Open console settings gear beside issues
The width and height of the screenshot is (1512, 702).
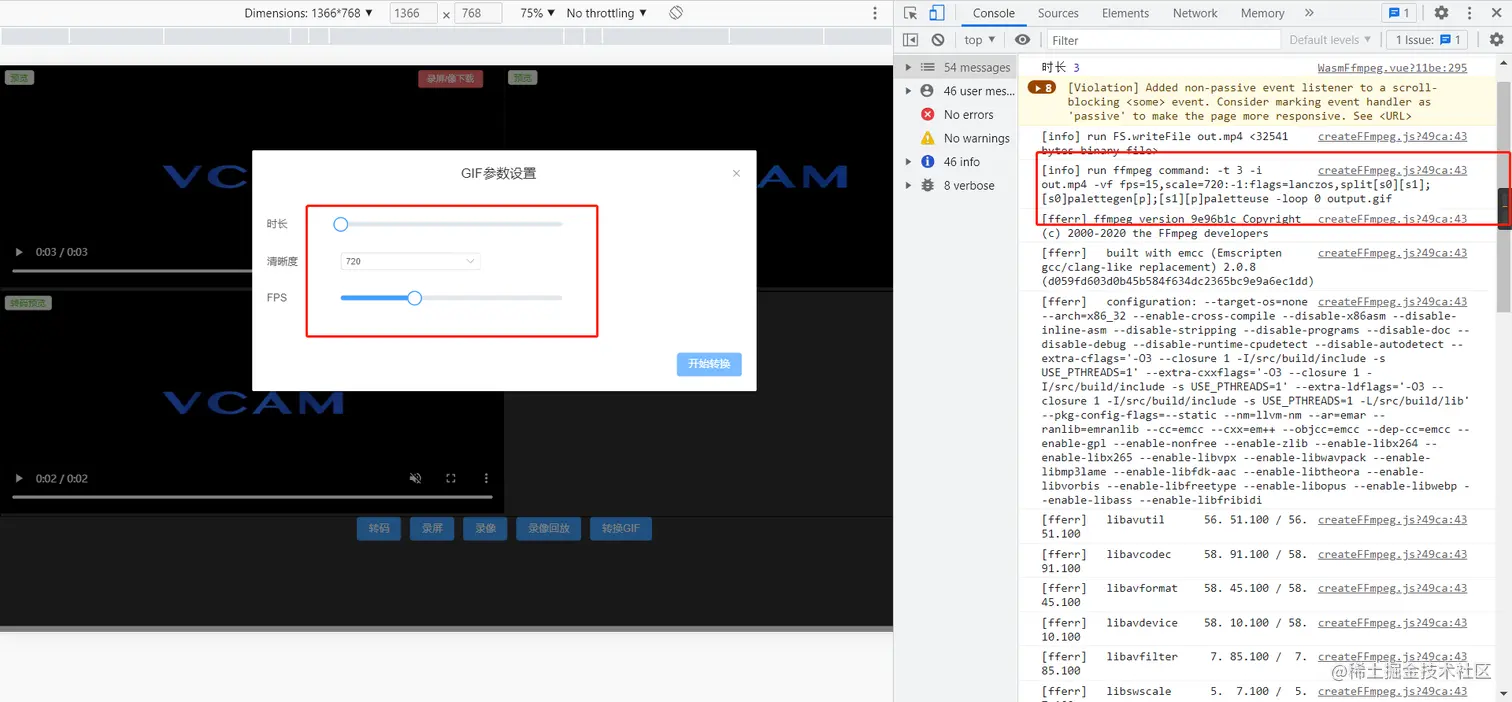[1496, 40]
